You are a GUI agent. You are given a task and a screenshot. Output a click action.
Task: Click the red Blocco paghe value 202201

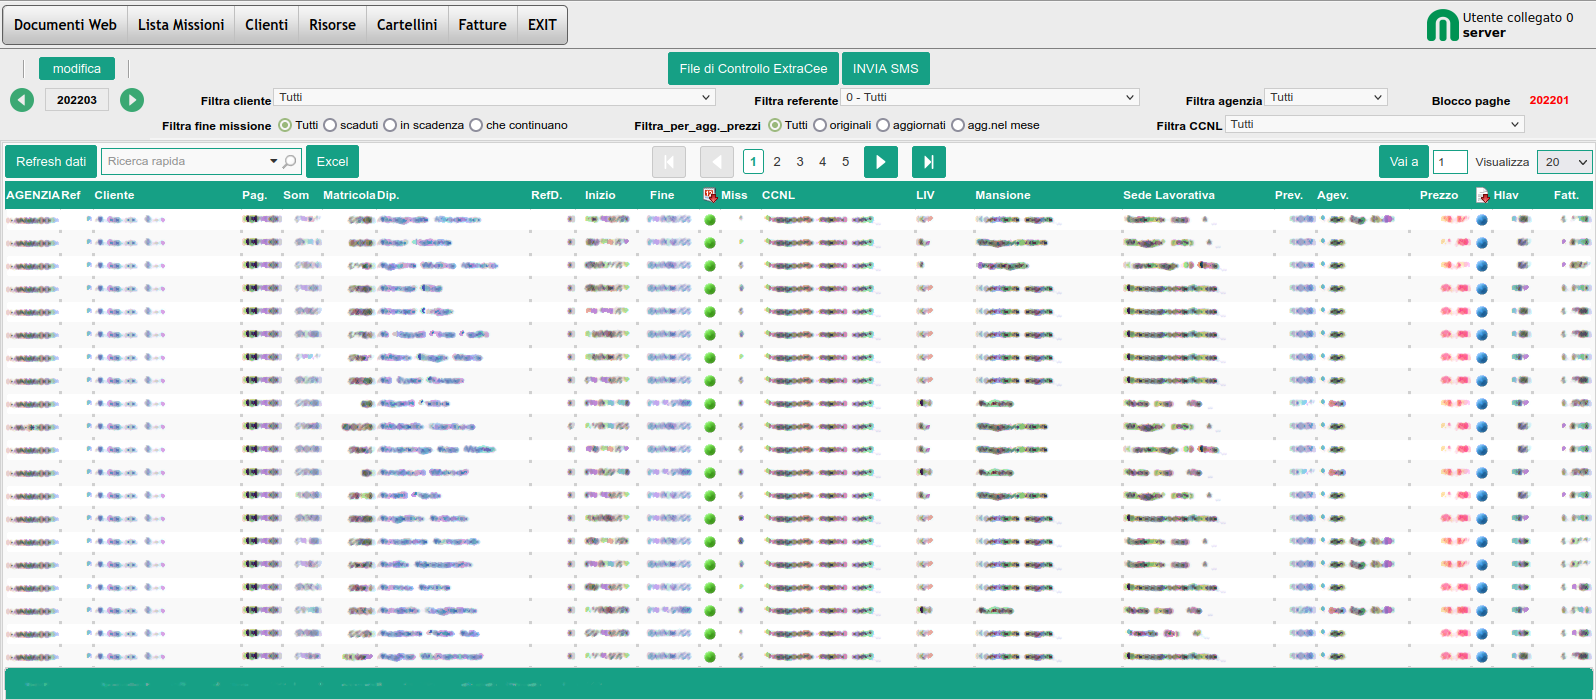pos(1549,100)
